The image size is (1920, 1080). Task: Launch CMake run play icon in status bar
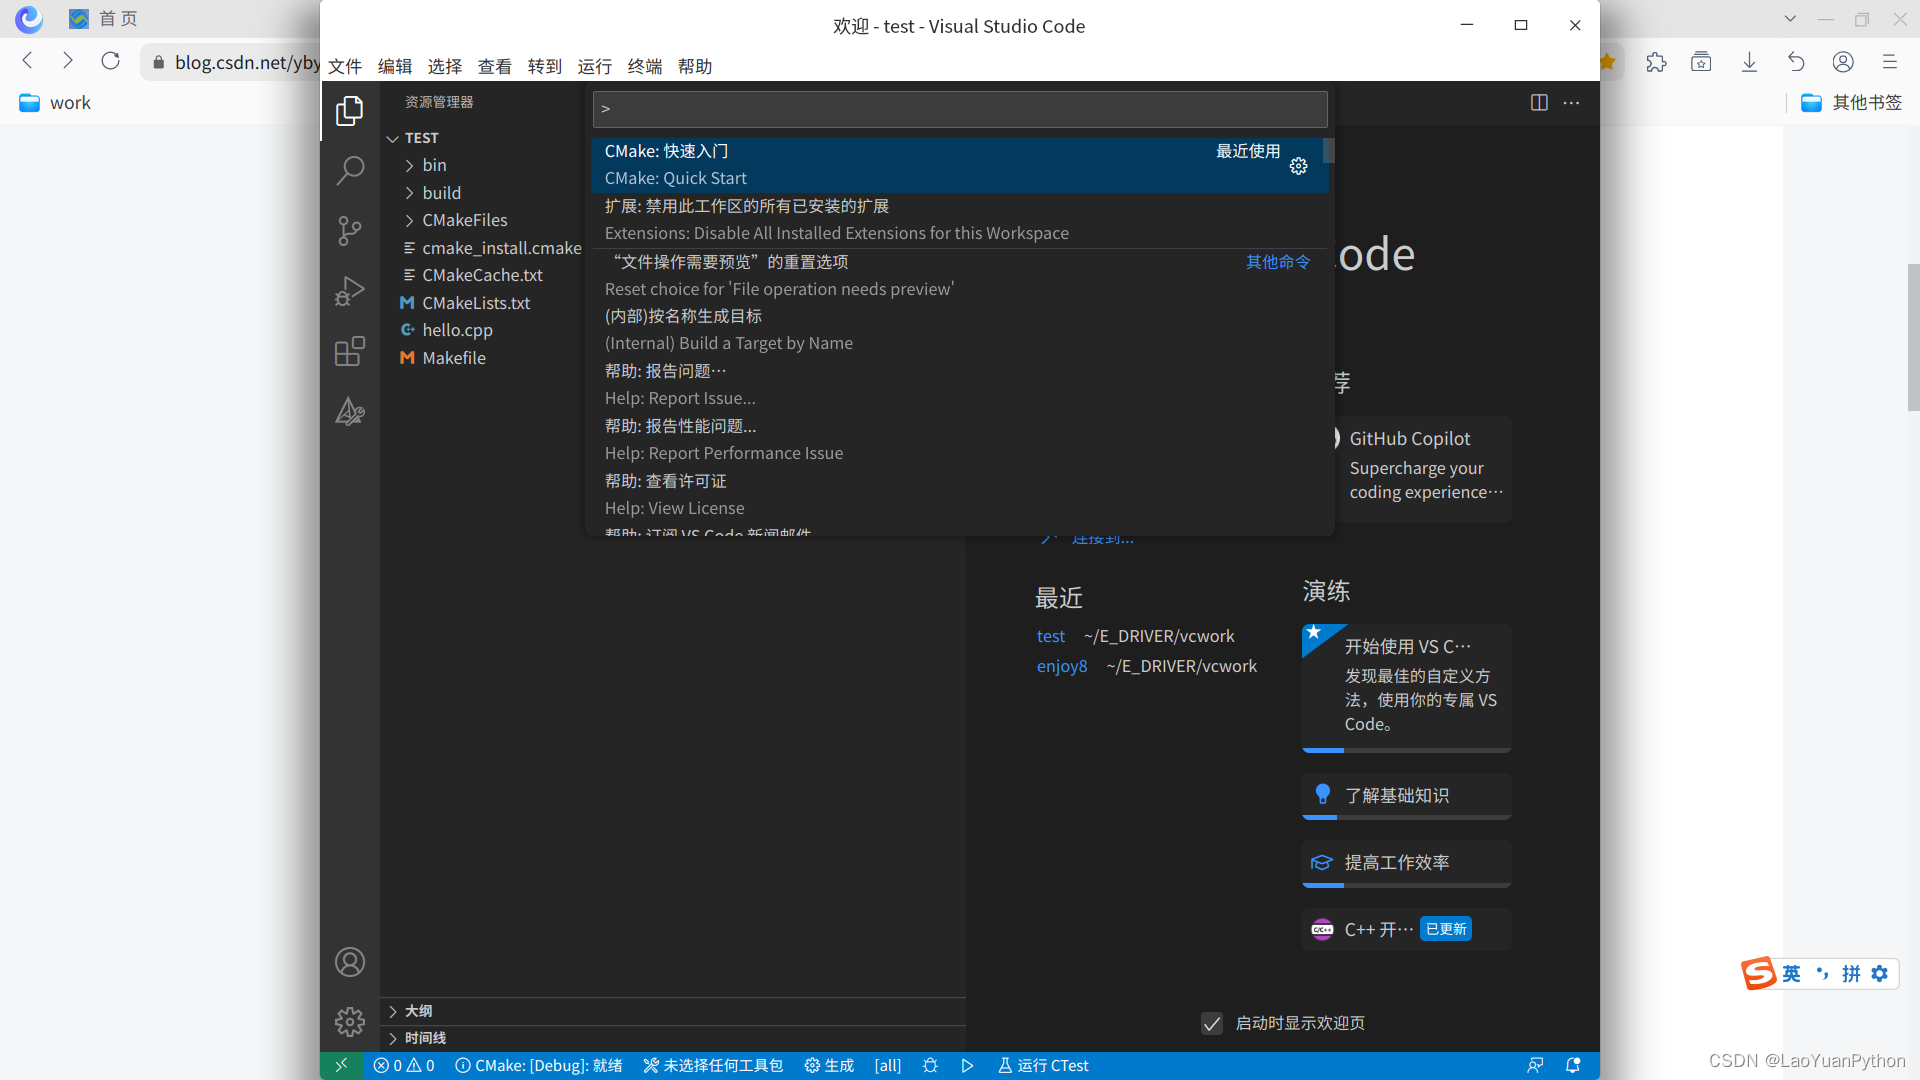click(x=967, y=1066)
